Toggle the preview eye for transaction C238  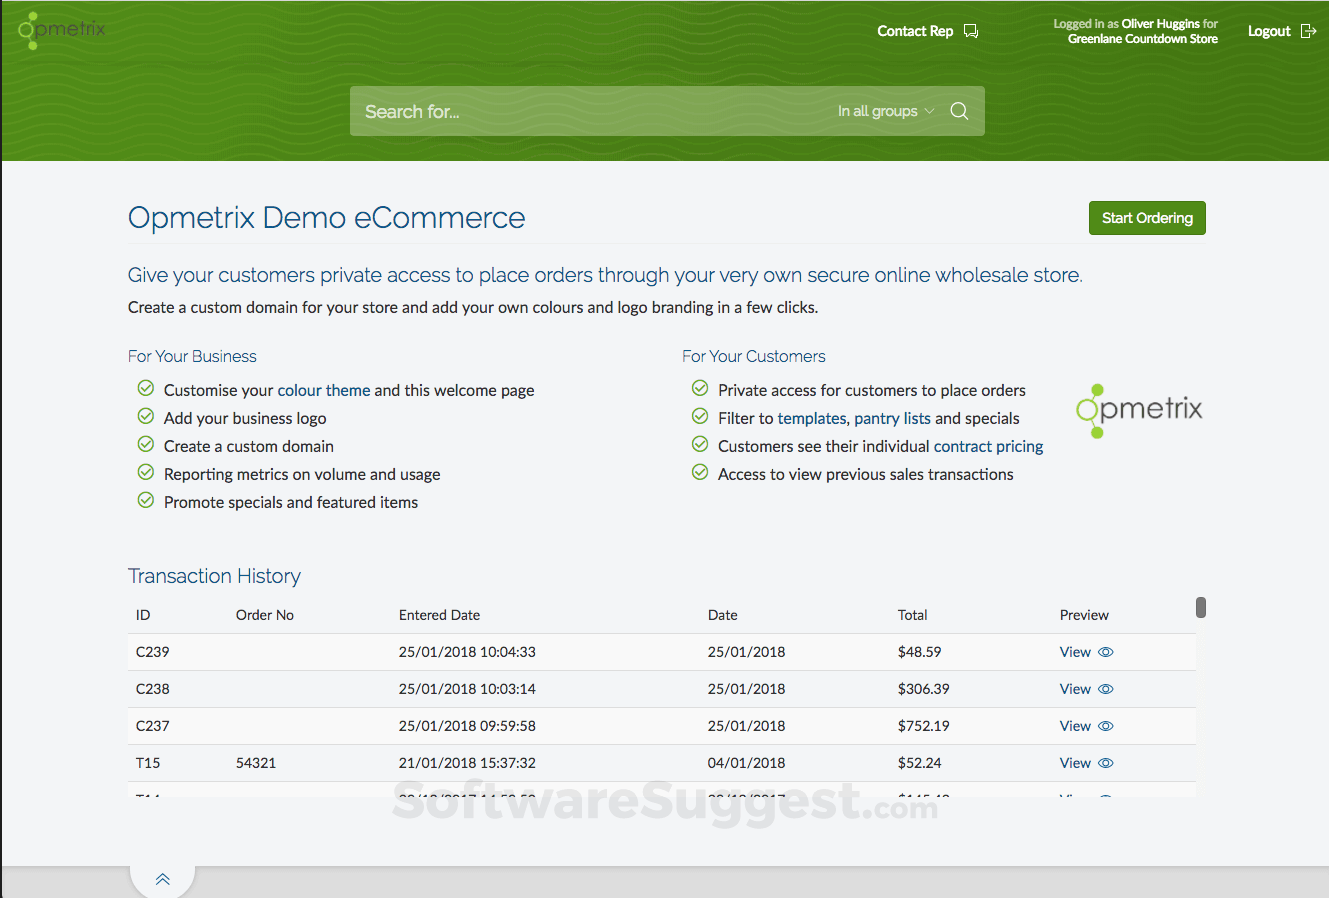pyautogui.click(x=1105, y=688)
